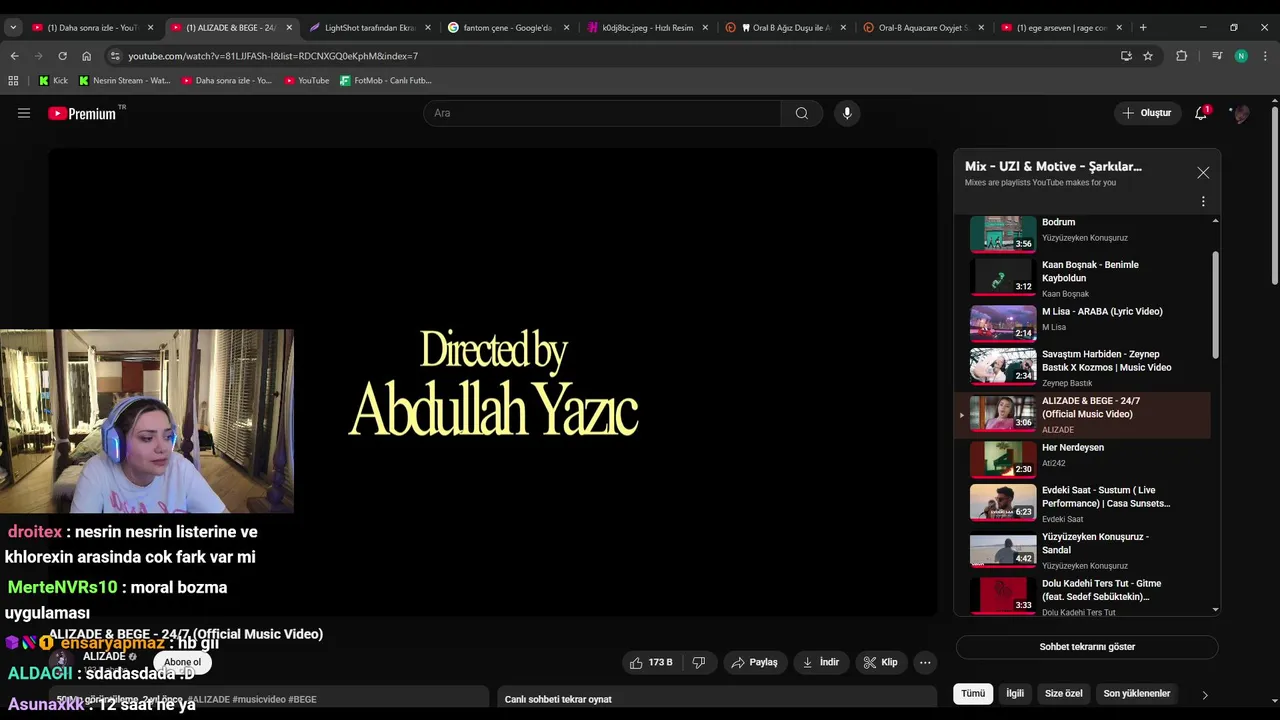Open the Nesrin Stream bookmark
This screenshot has width=1280, height=720.
124,80
